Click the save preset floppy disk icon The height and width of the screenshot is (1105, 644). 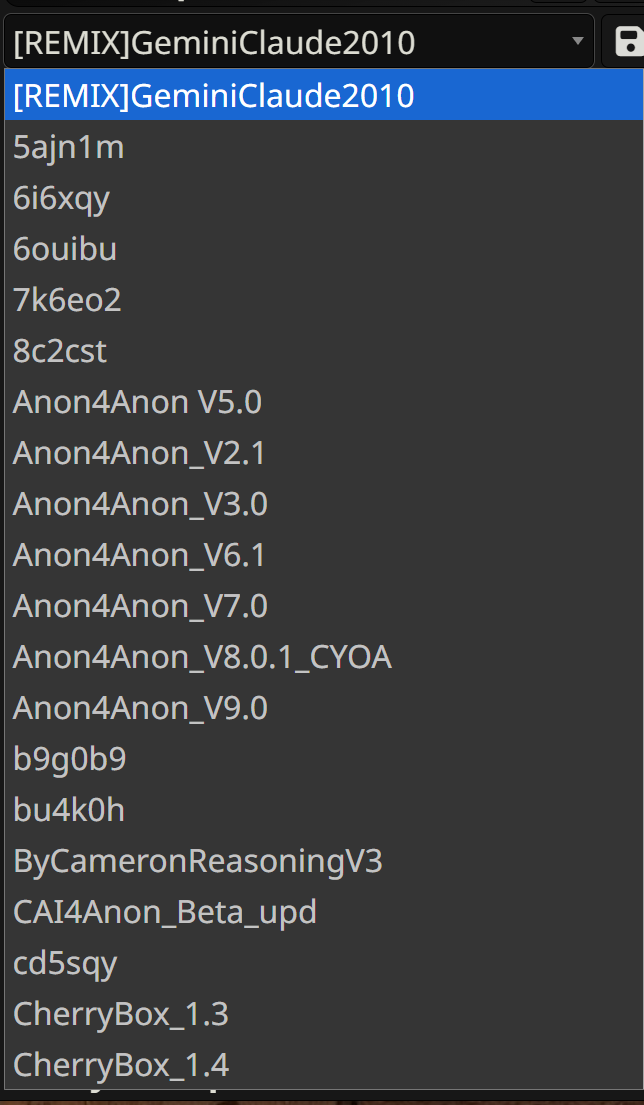coord(628,42)
